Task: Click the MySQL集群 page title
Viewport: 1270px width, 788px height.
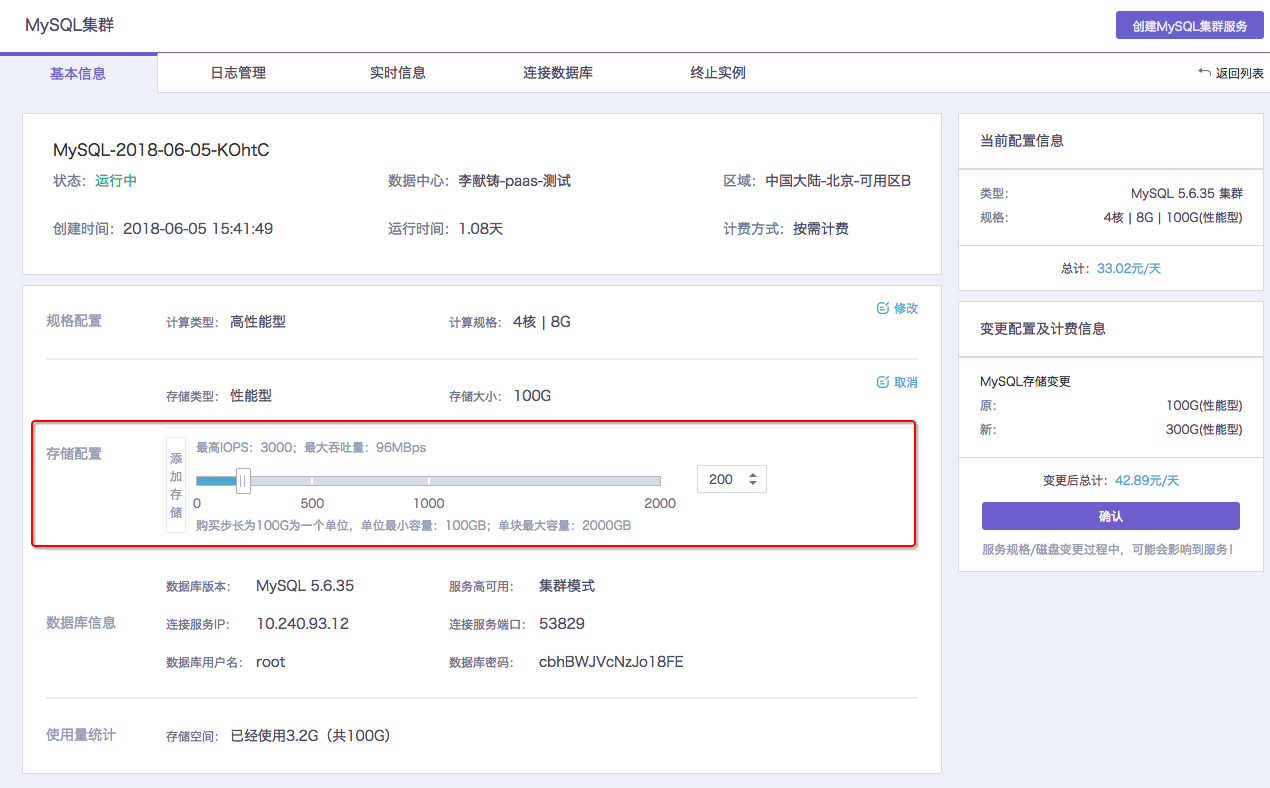Action: coord(70,25)
